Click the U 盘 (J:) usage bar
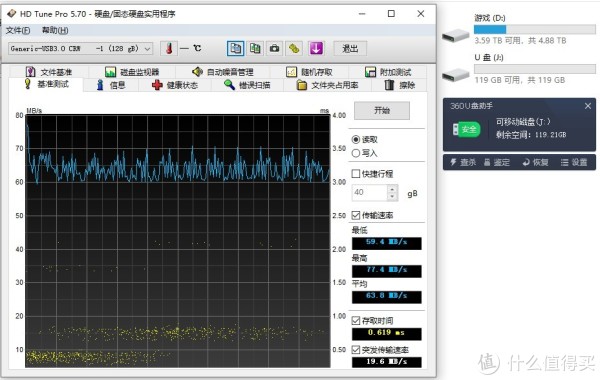The image size is (600, 380). click(535, 69)
